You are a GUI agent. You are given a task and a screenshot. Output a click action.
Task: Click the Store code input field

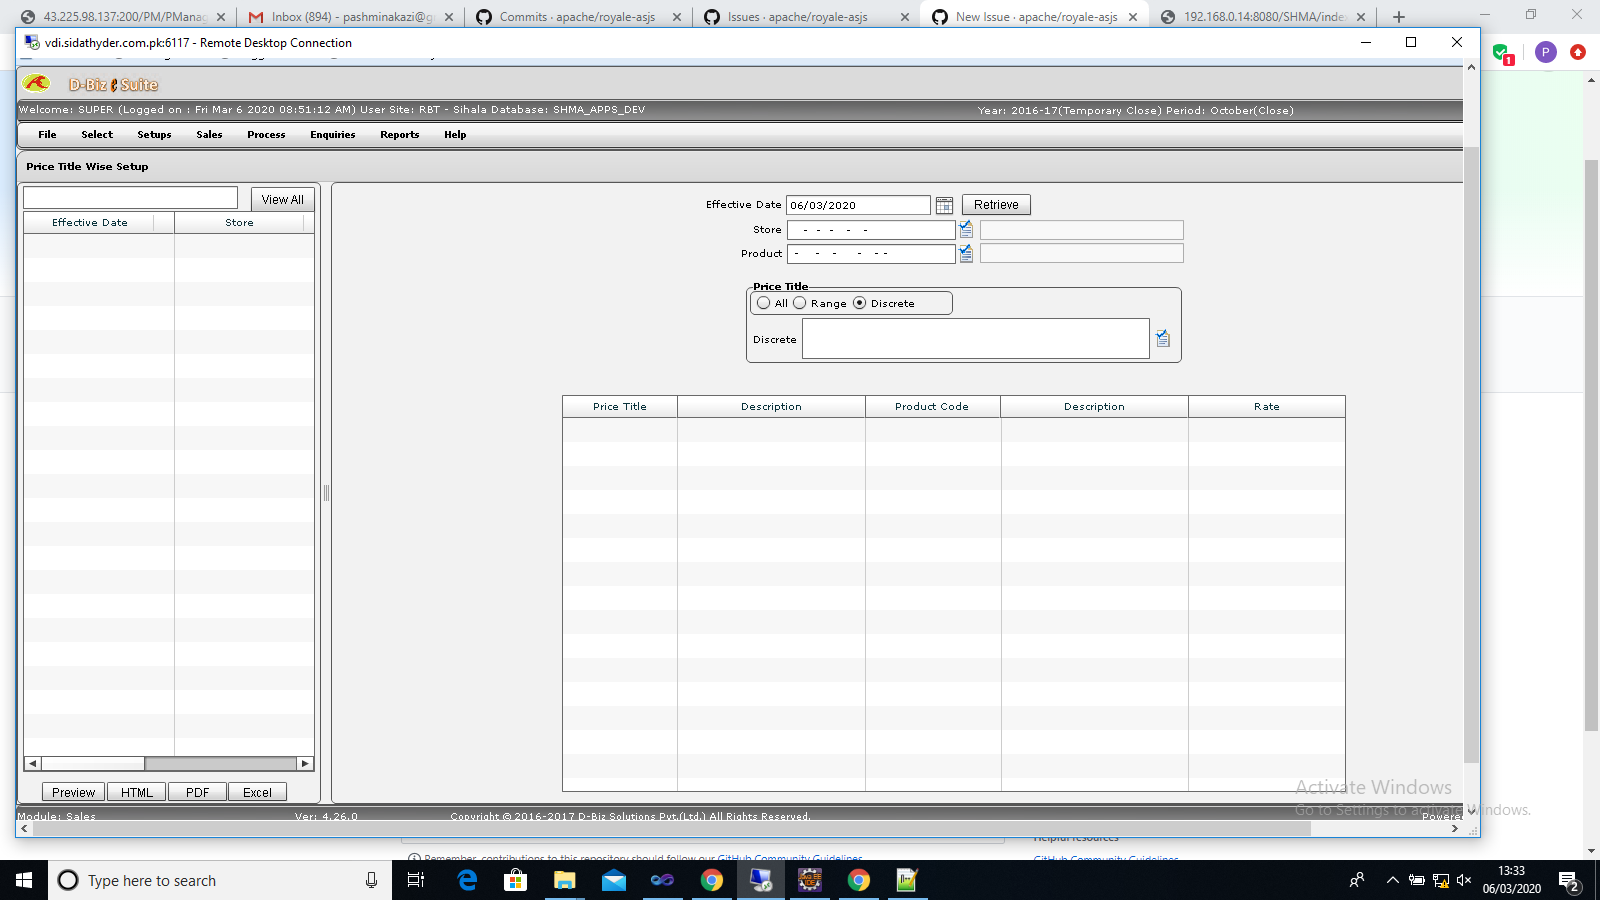click(x=871, y=230)
